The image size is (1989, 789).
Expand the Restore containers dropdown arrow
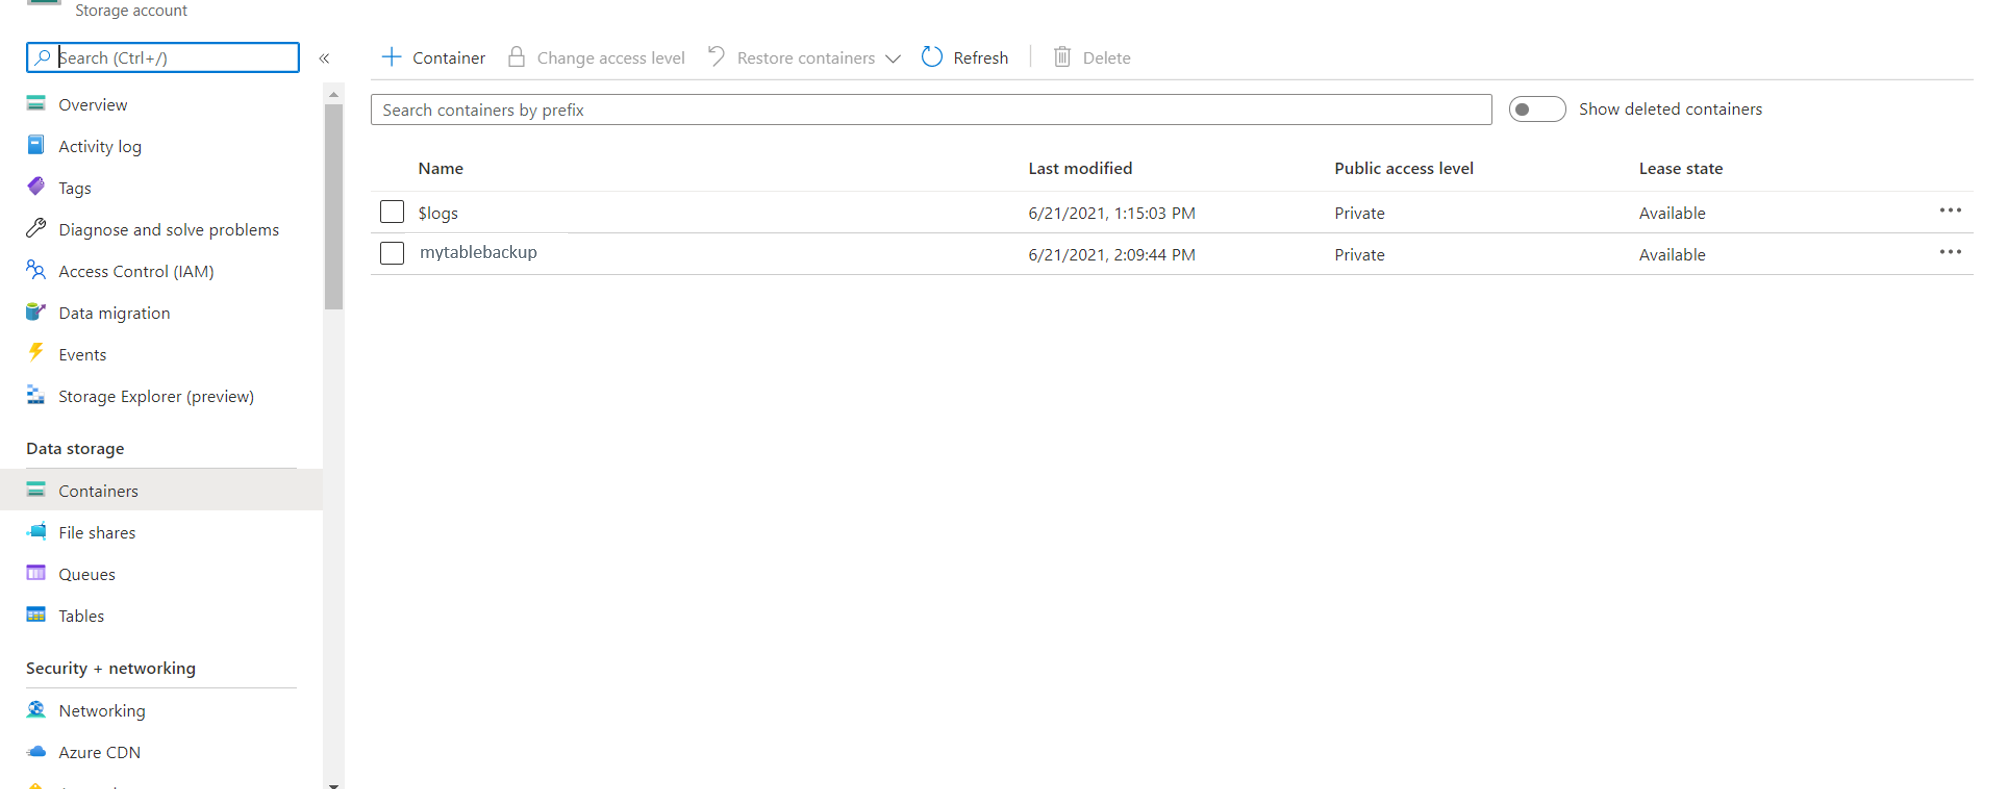pos(893,58)
